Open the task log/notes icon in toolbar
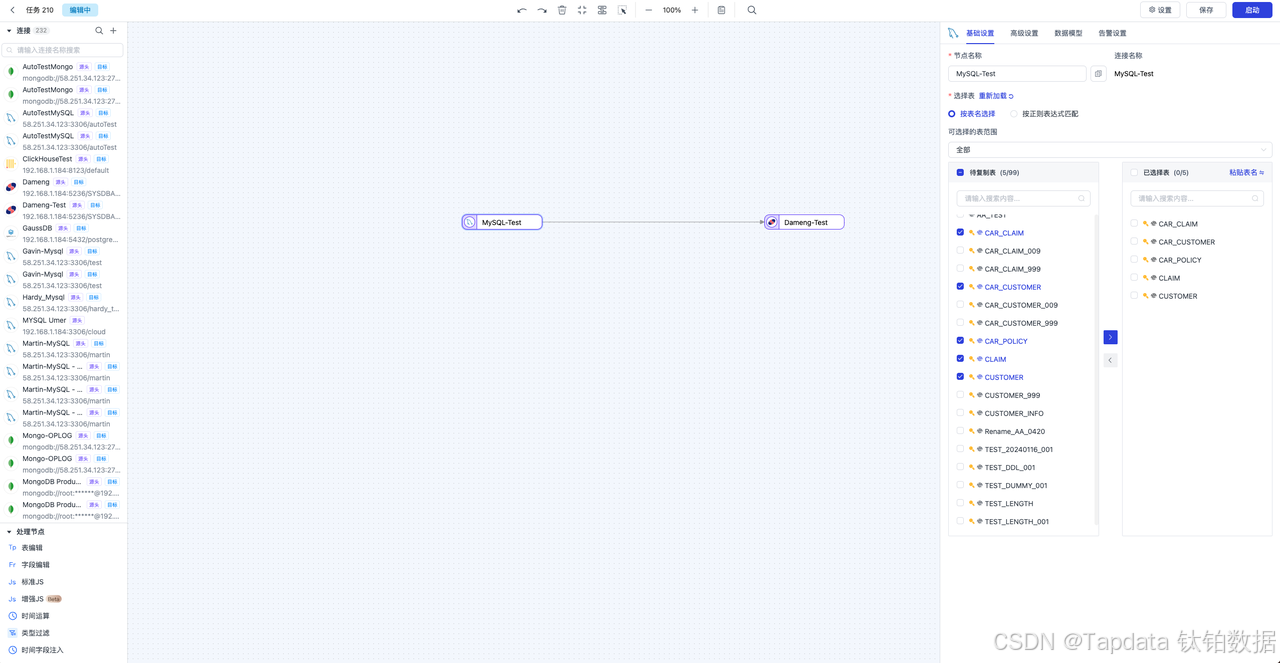The width and height of the screenshot is (1280, 663). [x=721, y=10]
